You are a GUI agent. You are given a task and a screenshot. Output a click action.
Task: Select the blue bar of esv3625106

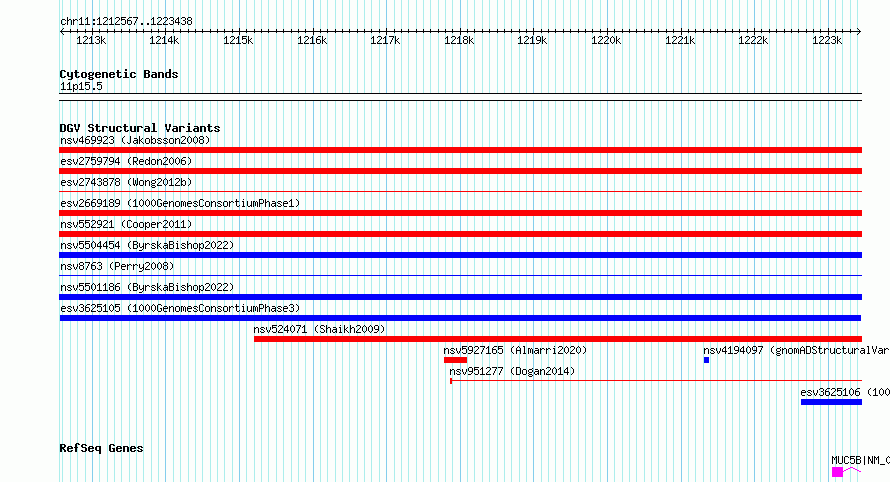(832, 402)
